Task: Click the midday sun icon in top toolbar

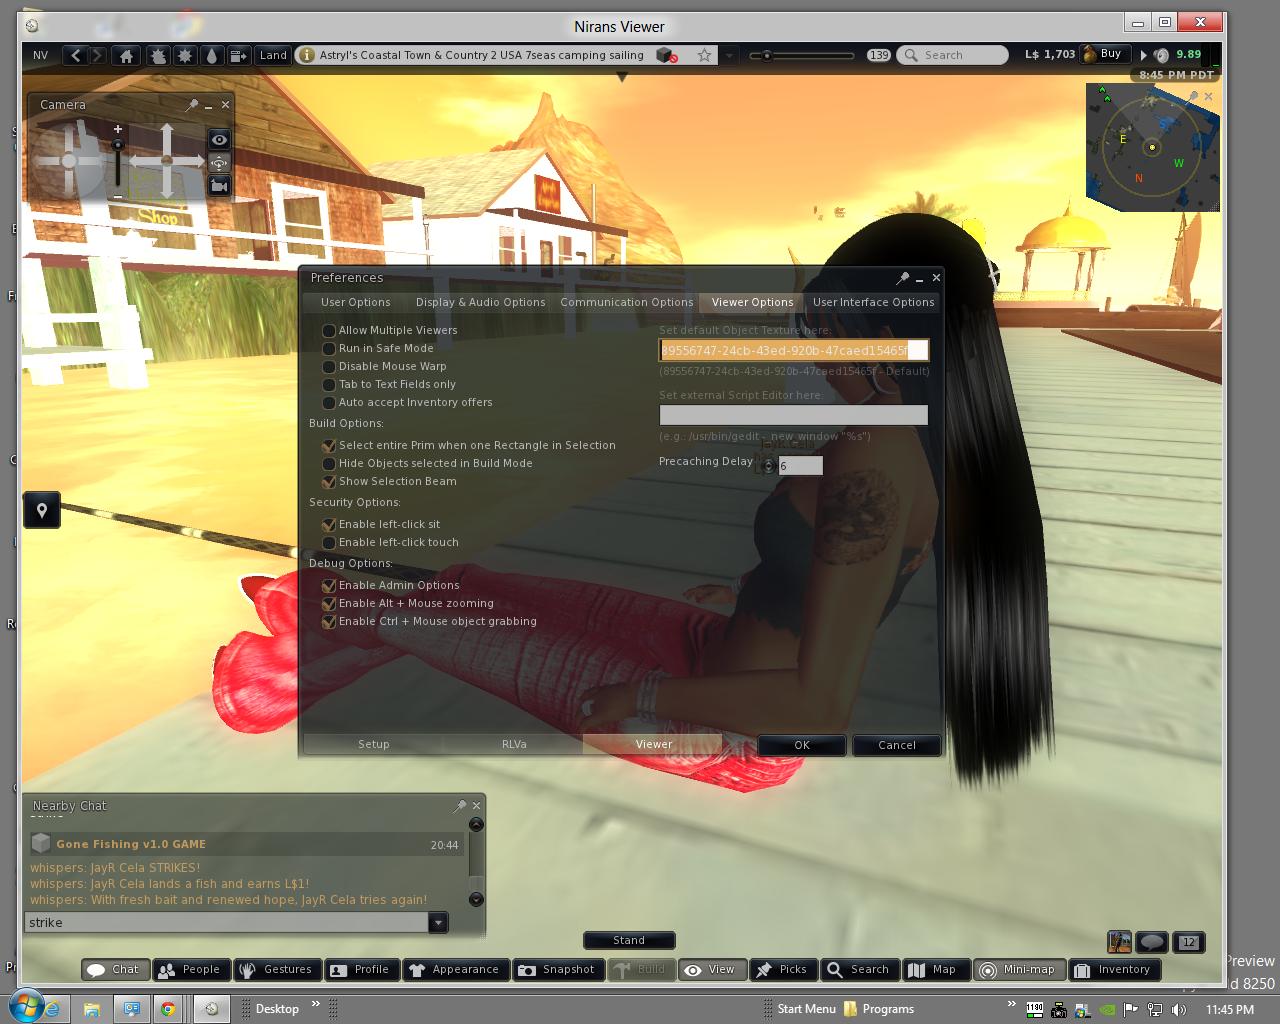Action: (185, 56)
